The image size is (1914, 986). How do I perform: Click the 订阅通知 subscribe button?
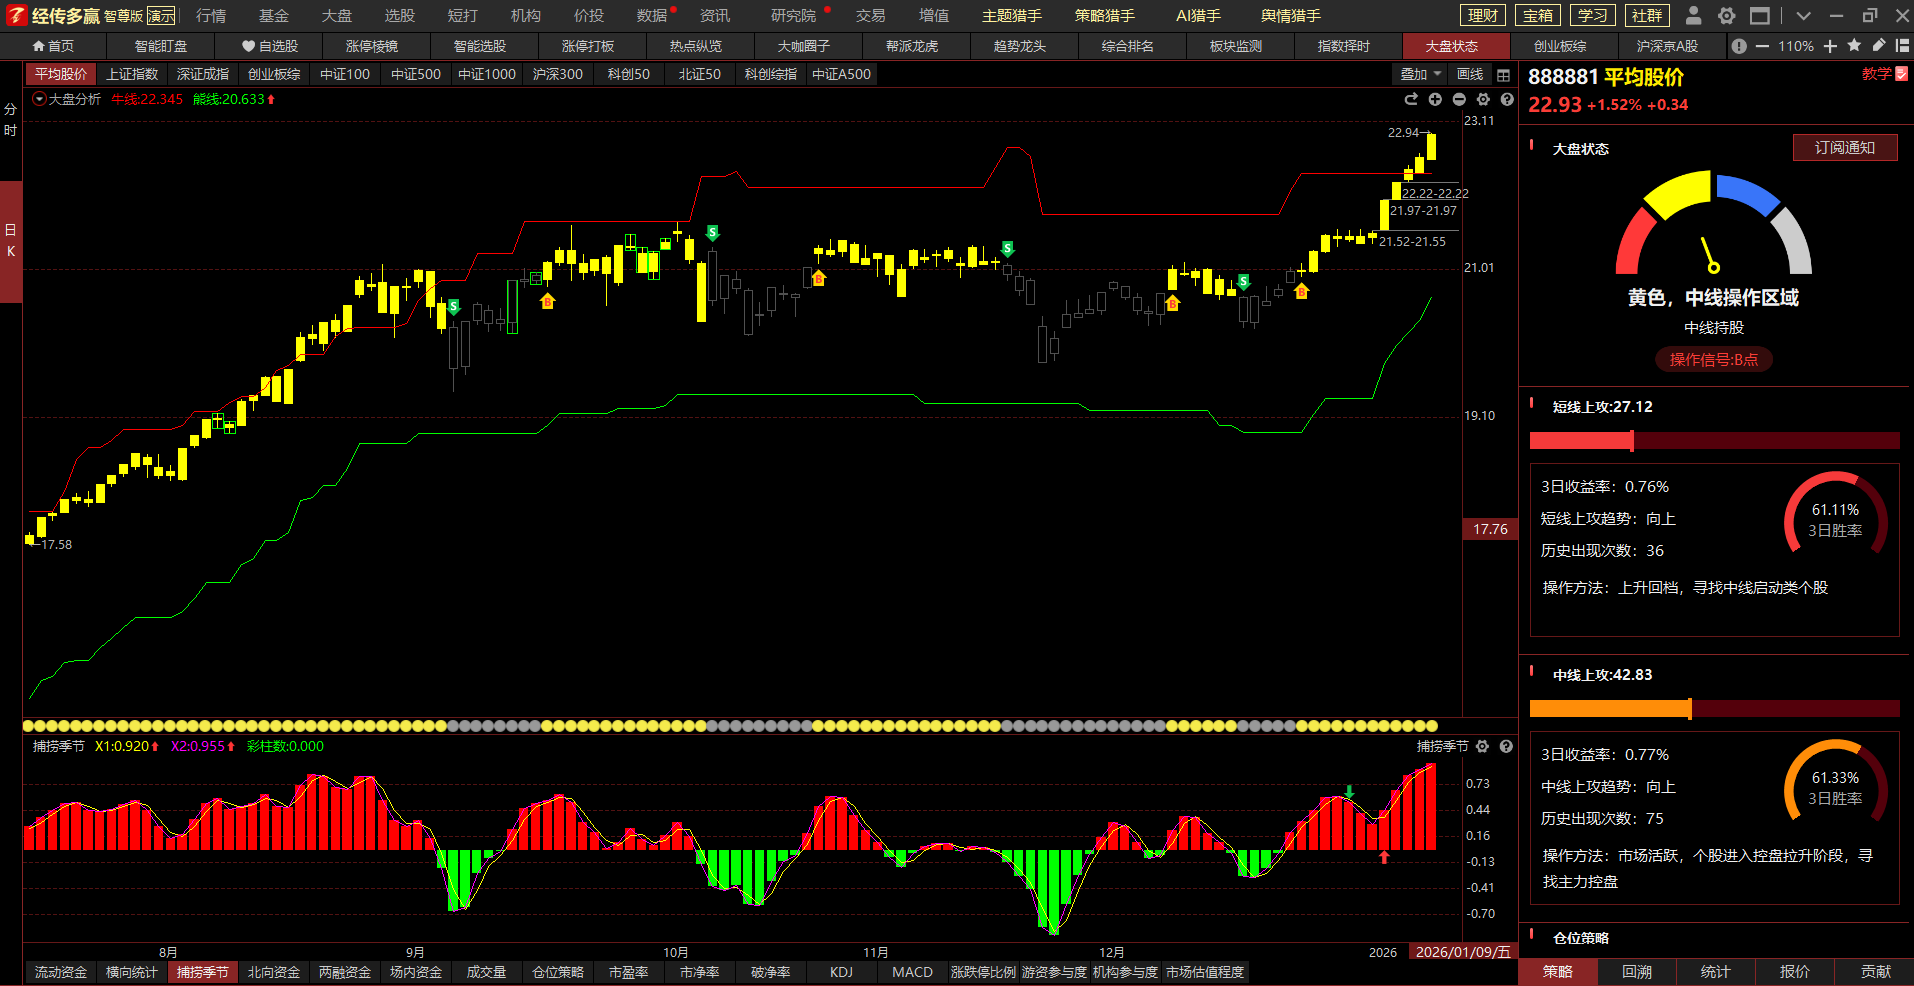1844,148
